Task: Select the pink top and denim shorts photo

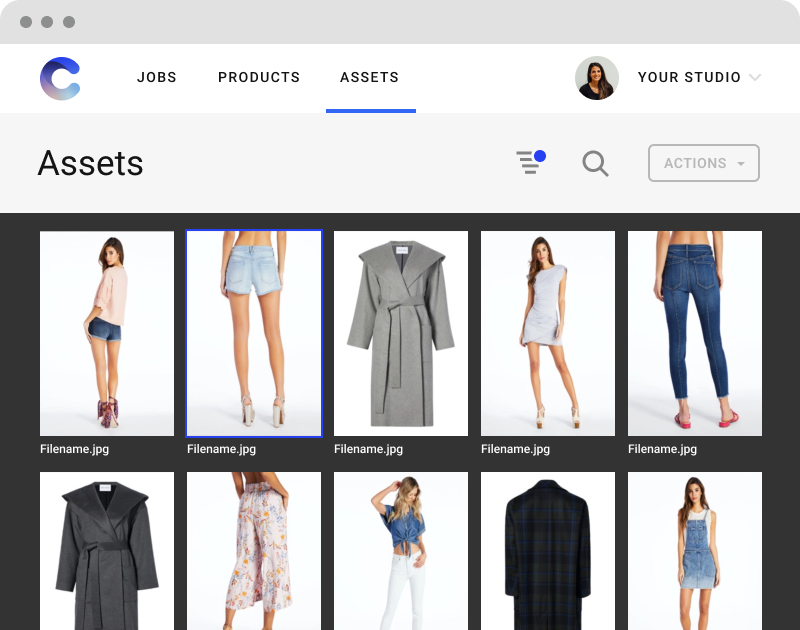Action: click(x=107, y=334)
